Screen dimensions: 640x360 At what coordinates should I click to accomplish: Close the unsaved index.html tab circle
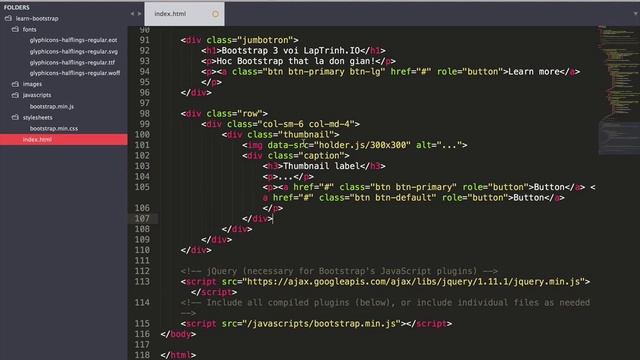point(215,14)
